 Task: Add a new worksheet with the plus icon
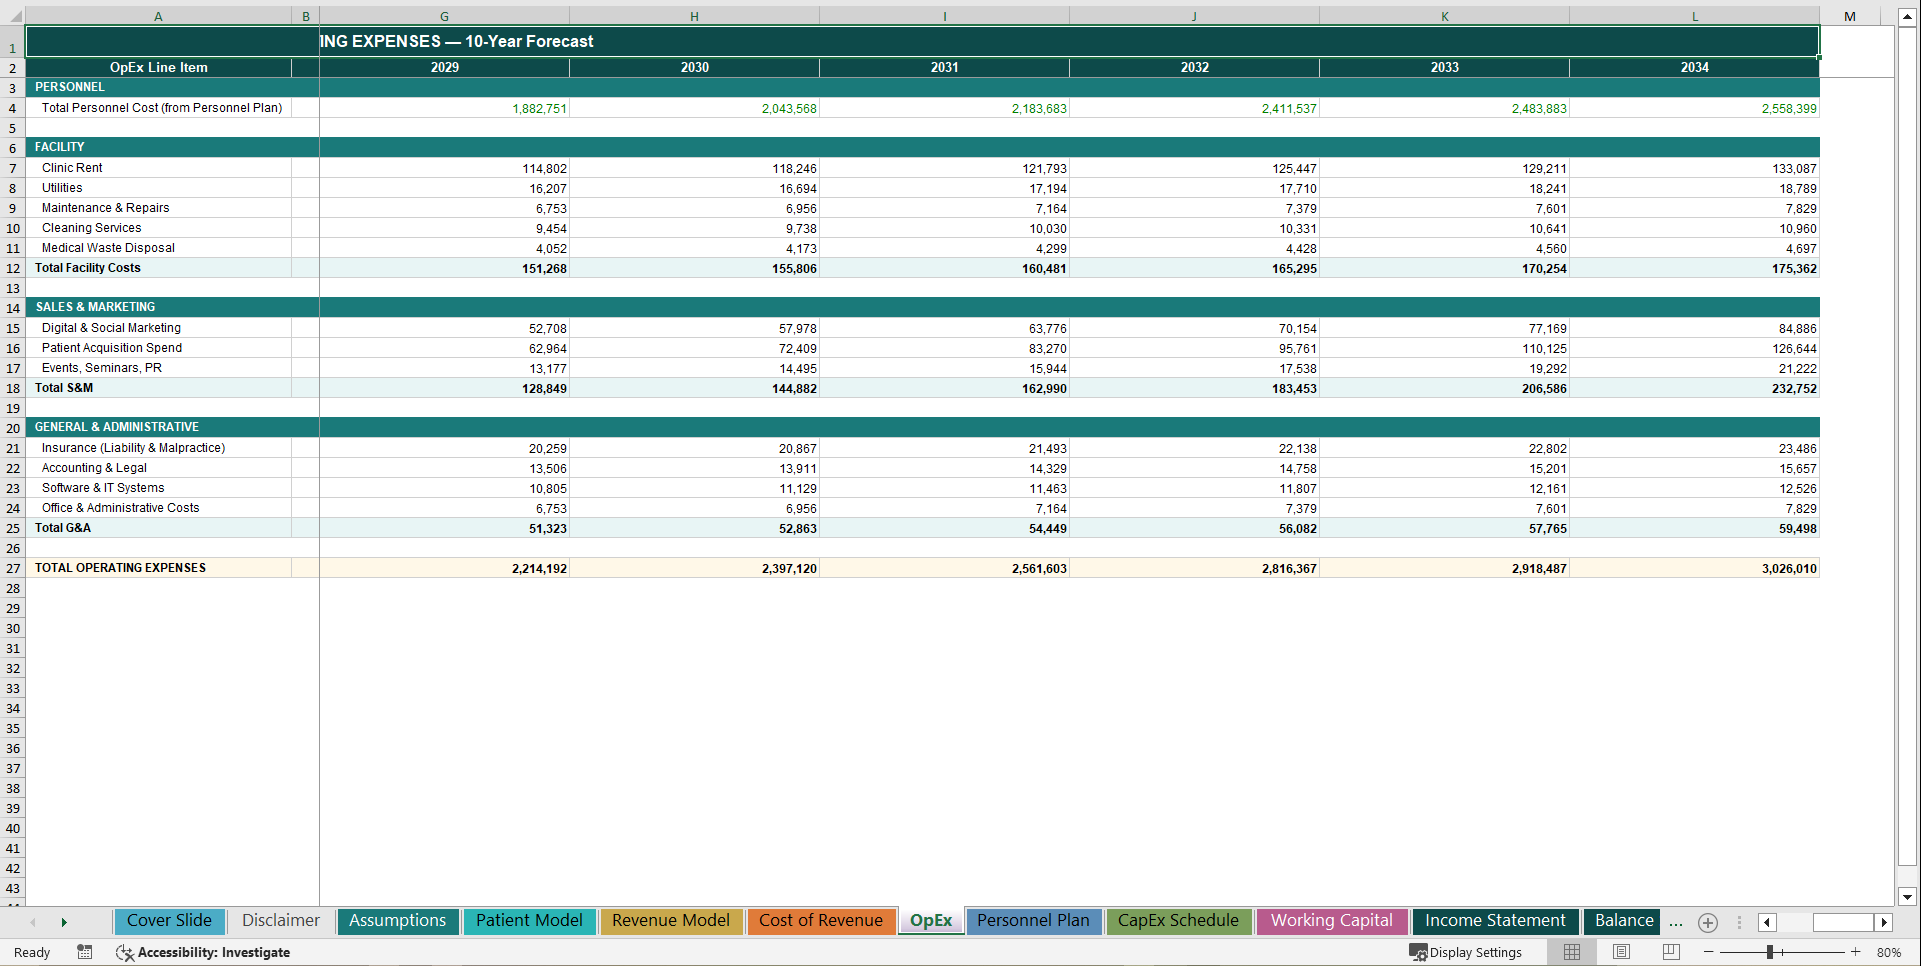pyautogui.click(x=1708, y=922)
